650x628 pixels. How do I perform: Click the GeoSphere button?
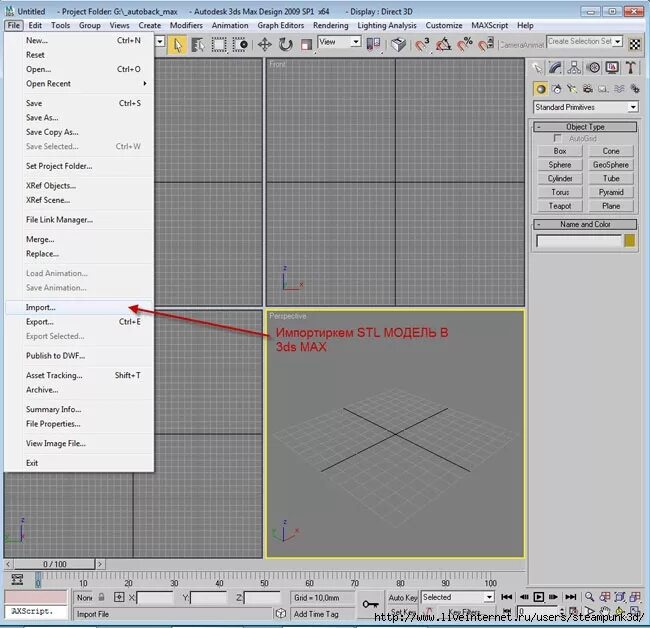[611, 165]
